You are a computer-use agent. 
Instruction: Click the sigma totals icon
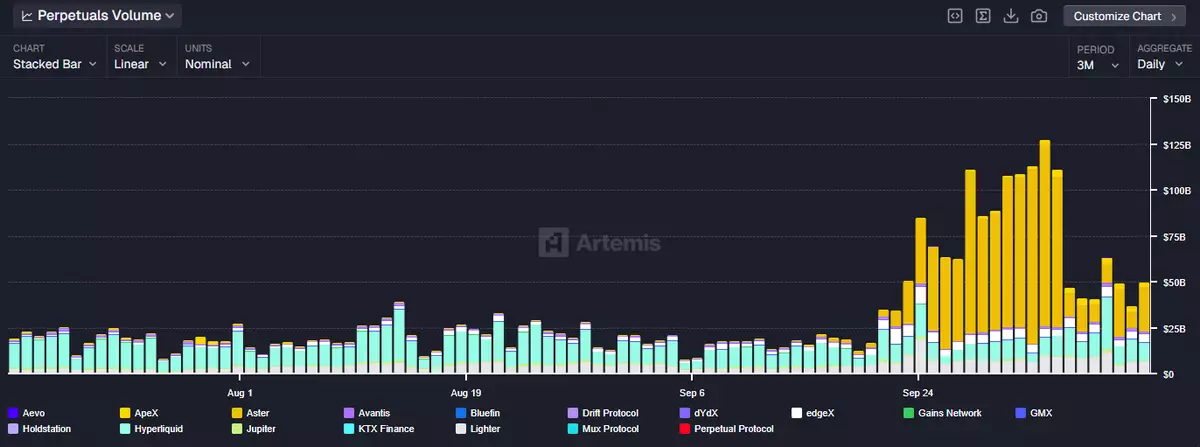coord(983,16)
